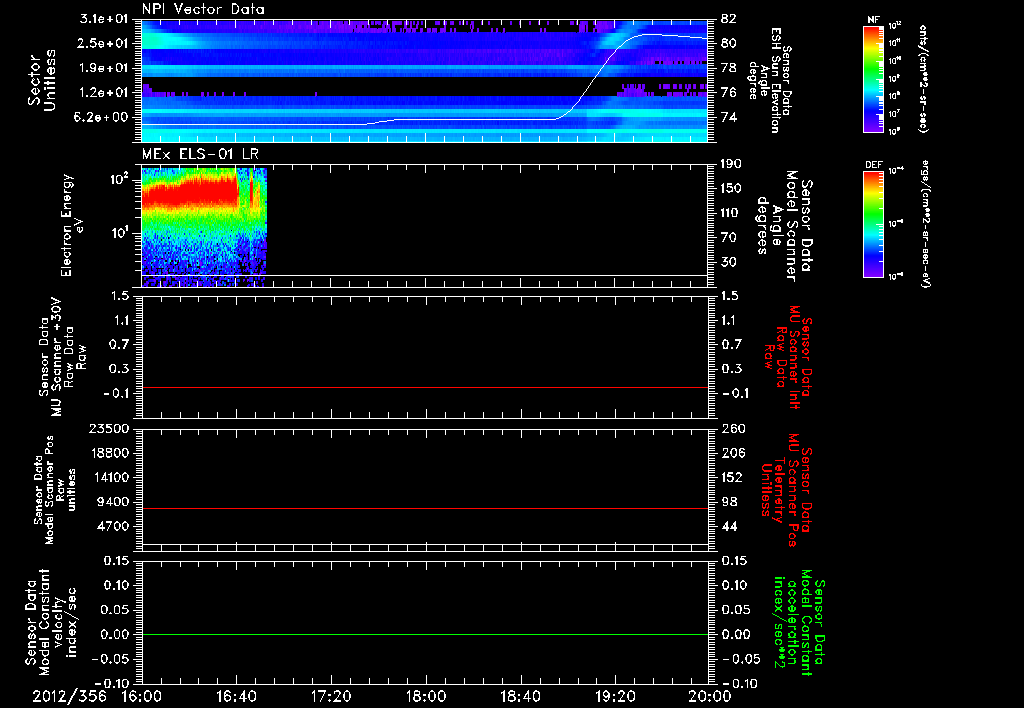Click the 206 telemetry tick value
This screenshot has height=708, width=1024.
[732, 453]
